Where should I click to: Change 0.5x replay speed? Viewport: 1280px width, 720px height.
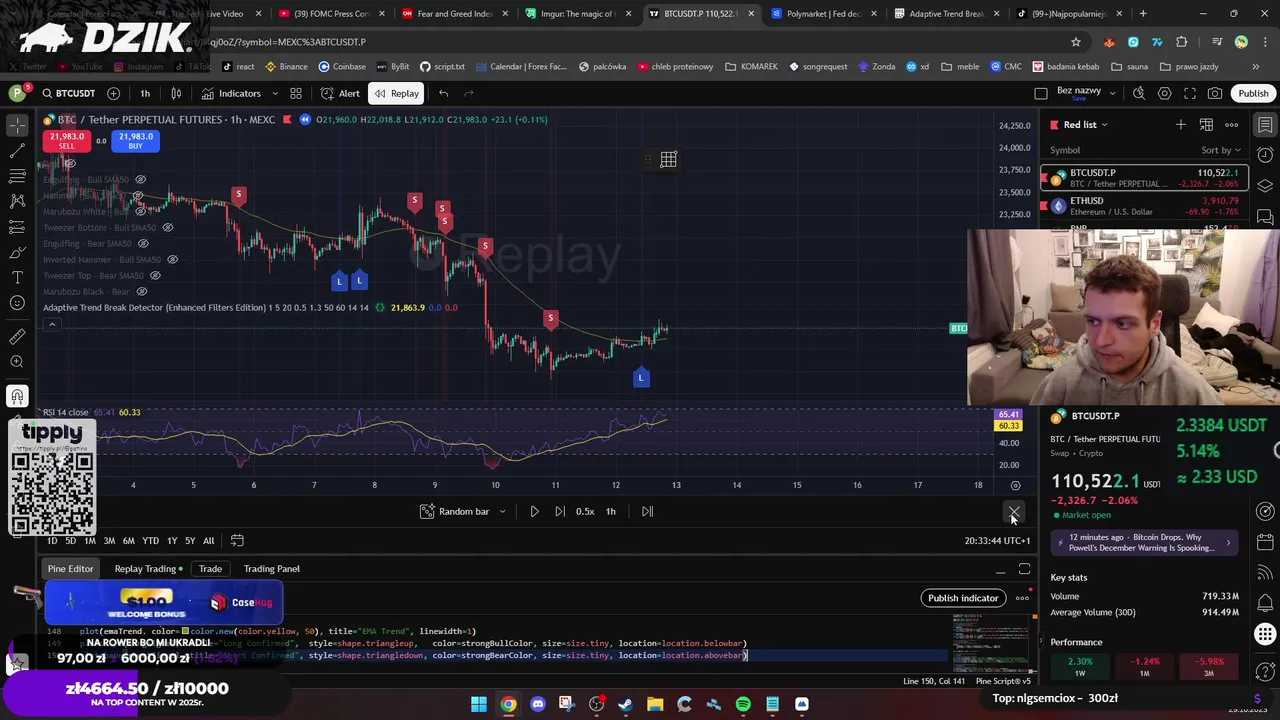pos(585,511)
